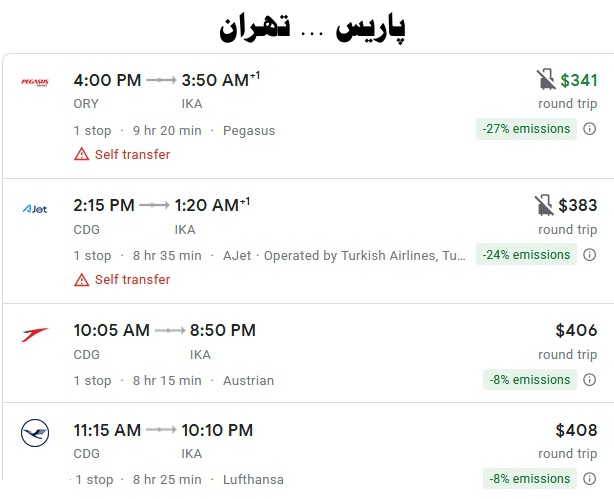Click the no-baggage icon beside $341
Screen dimensions: 614x499
[545, 80]
